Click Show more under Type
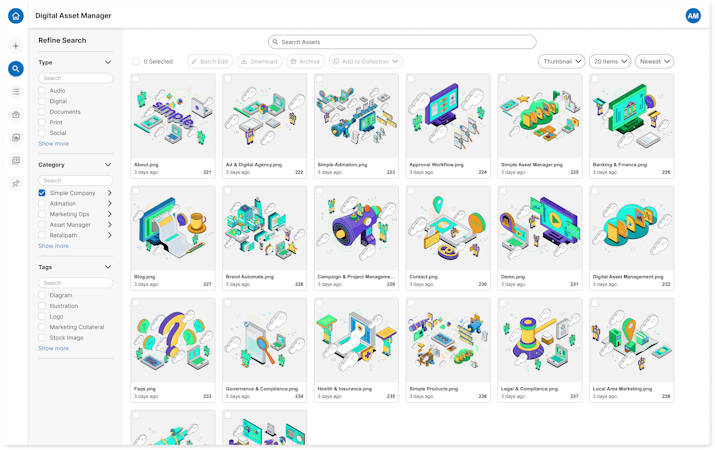This screenshot has height=450, width=715. tap(53, 144)
